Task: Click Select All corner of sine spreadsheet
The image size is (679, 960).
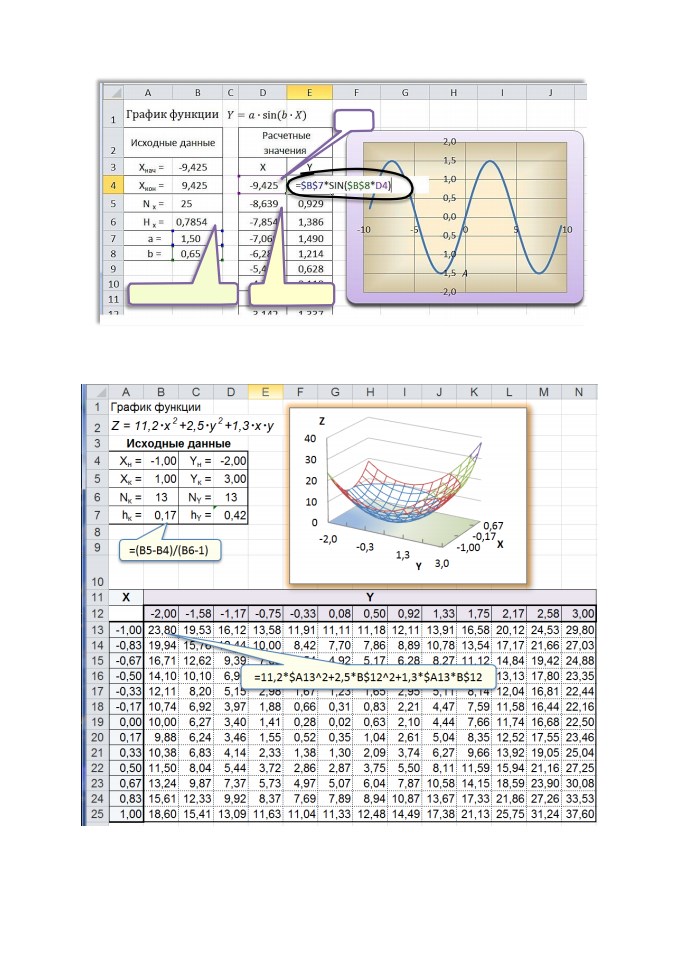Action: [113, 92]
